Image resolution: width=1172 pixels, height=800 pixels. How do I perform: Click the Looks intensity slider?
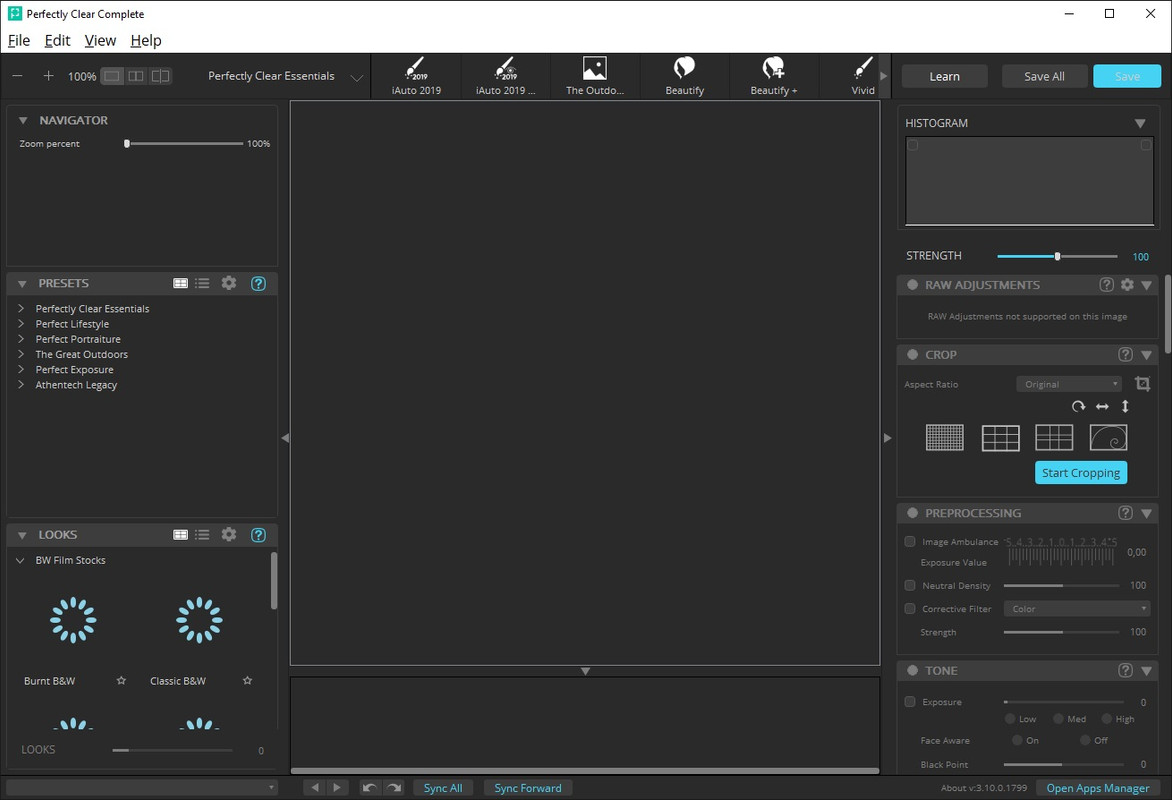pos(173,750)
